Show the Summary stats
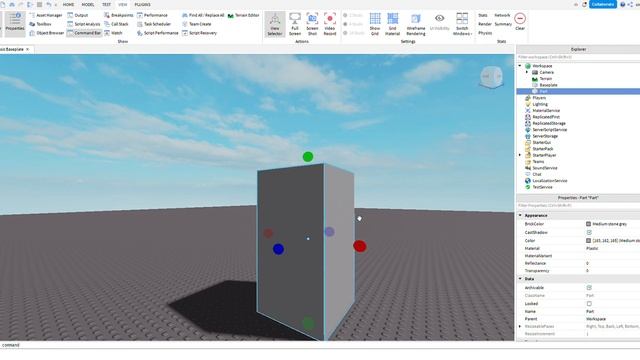The width and height of the screenshot is (640, 360). click(503, 24)
